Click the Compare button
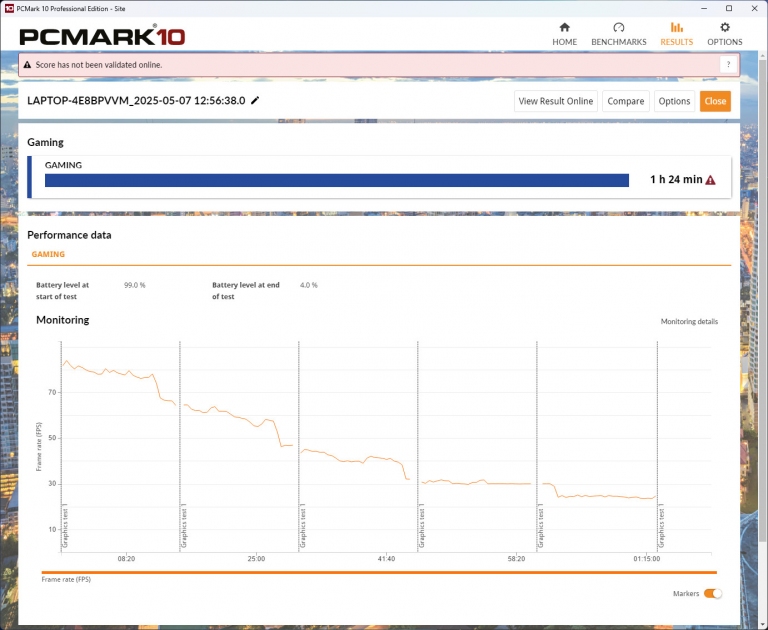768x630 pixels. (x=625, y=101)
